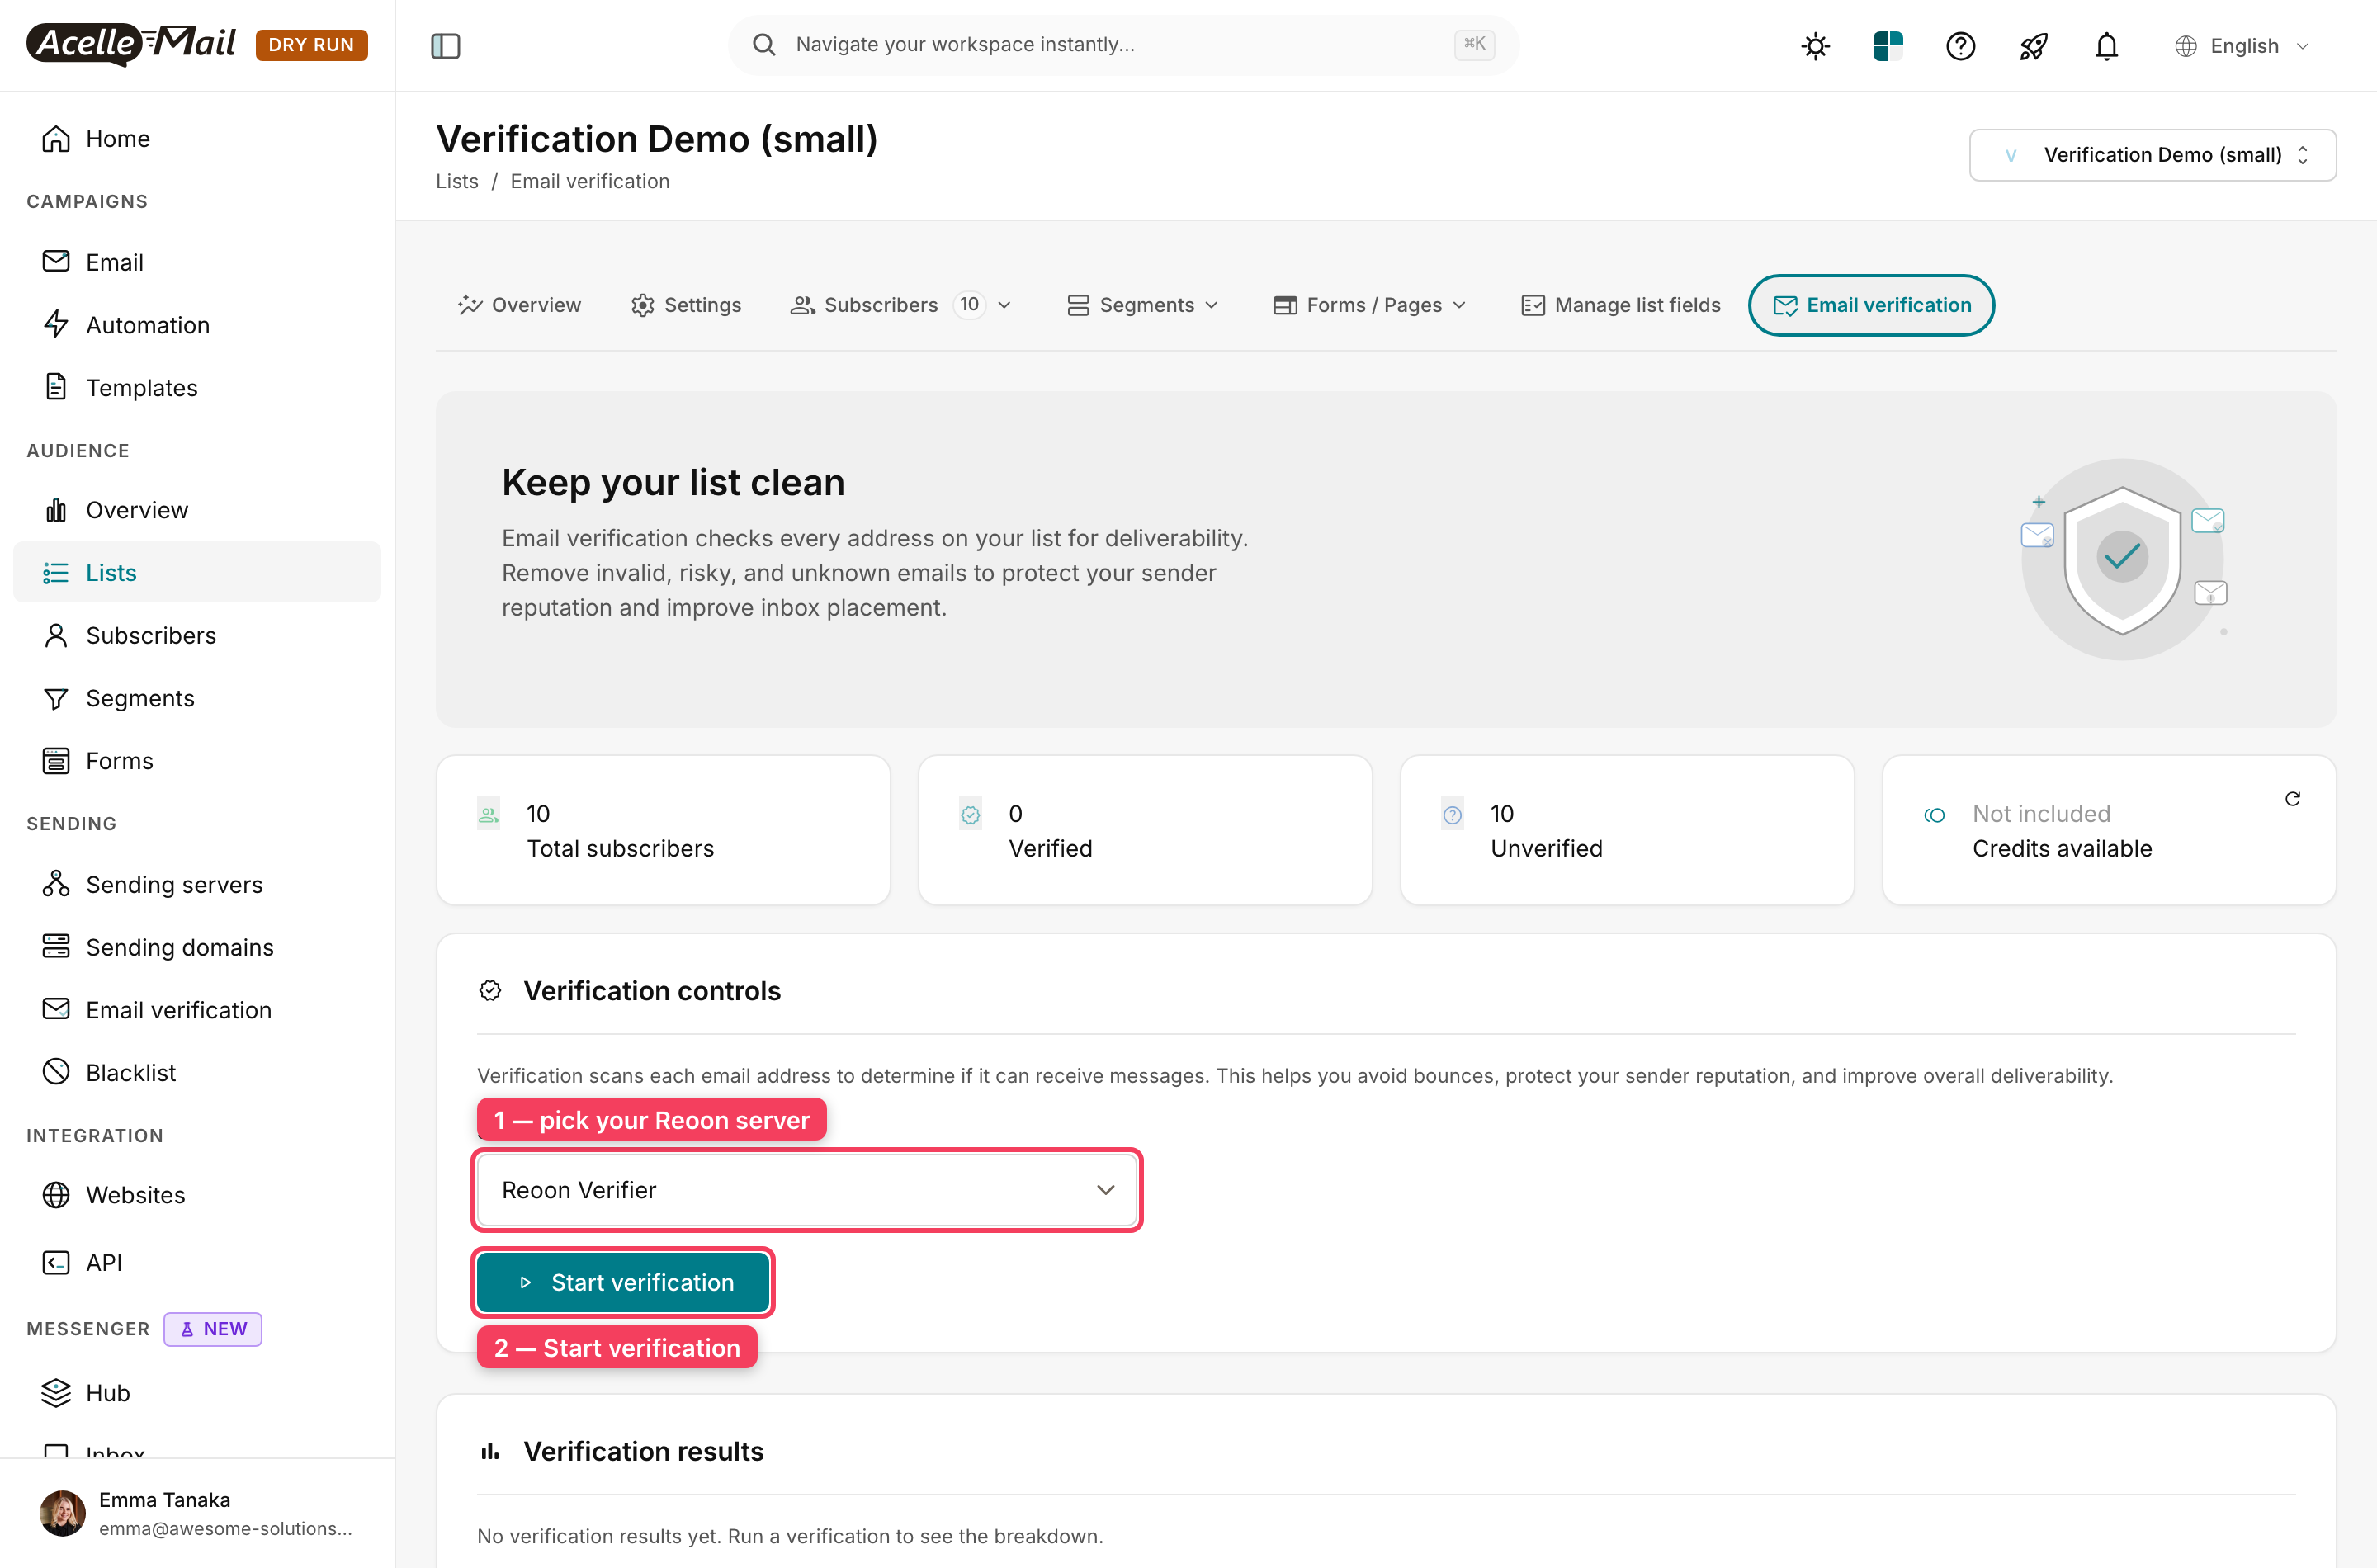Viewport: 2377px width, 1568px height.
Task: Open the list Overview tab
Action: 519,305
